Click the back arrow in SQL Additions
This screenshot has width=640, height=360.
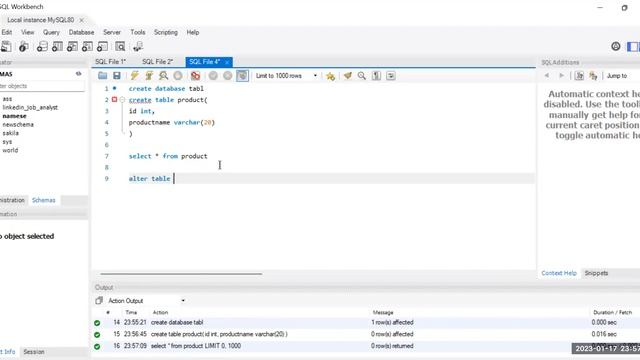coord(547,76)
